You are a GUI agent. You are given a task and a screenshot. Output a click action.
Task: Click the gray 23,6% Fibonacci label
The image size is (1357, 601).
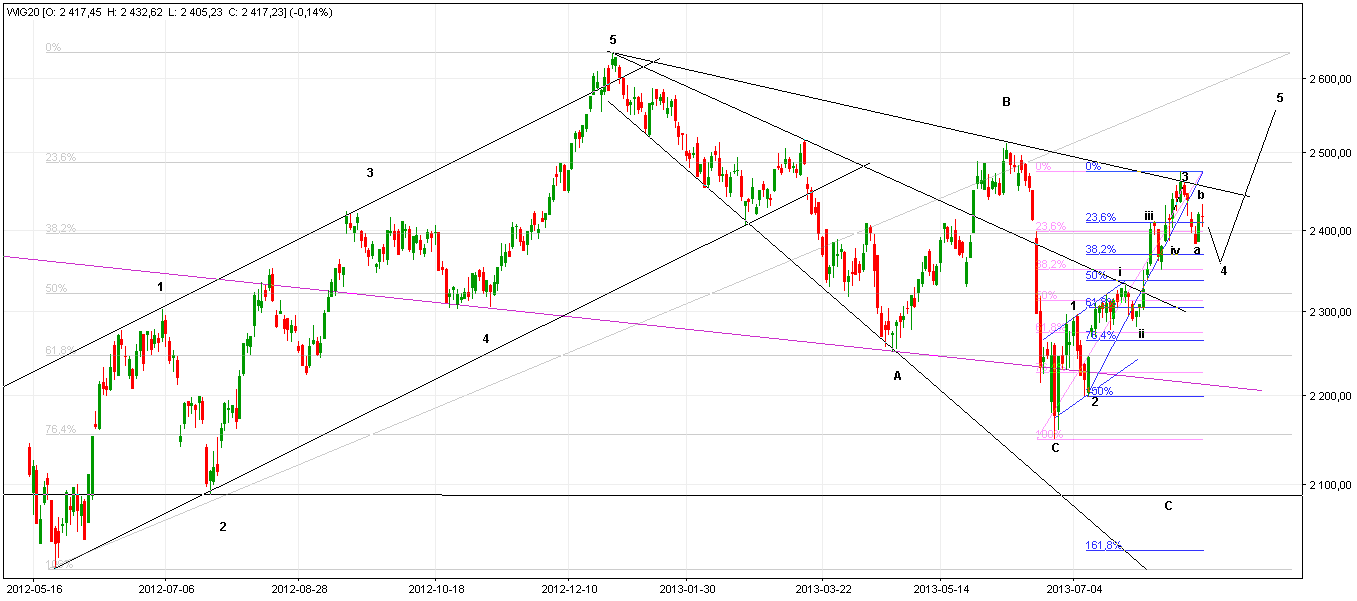click(61, 157)
